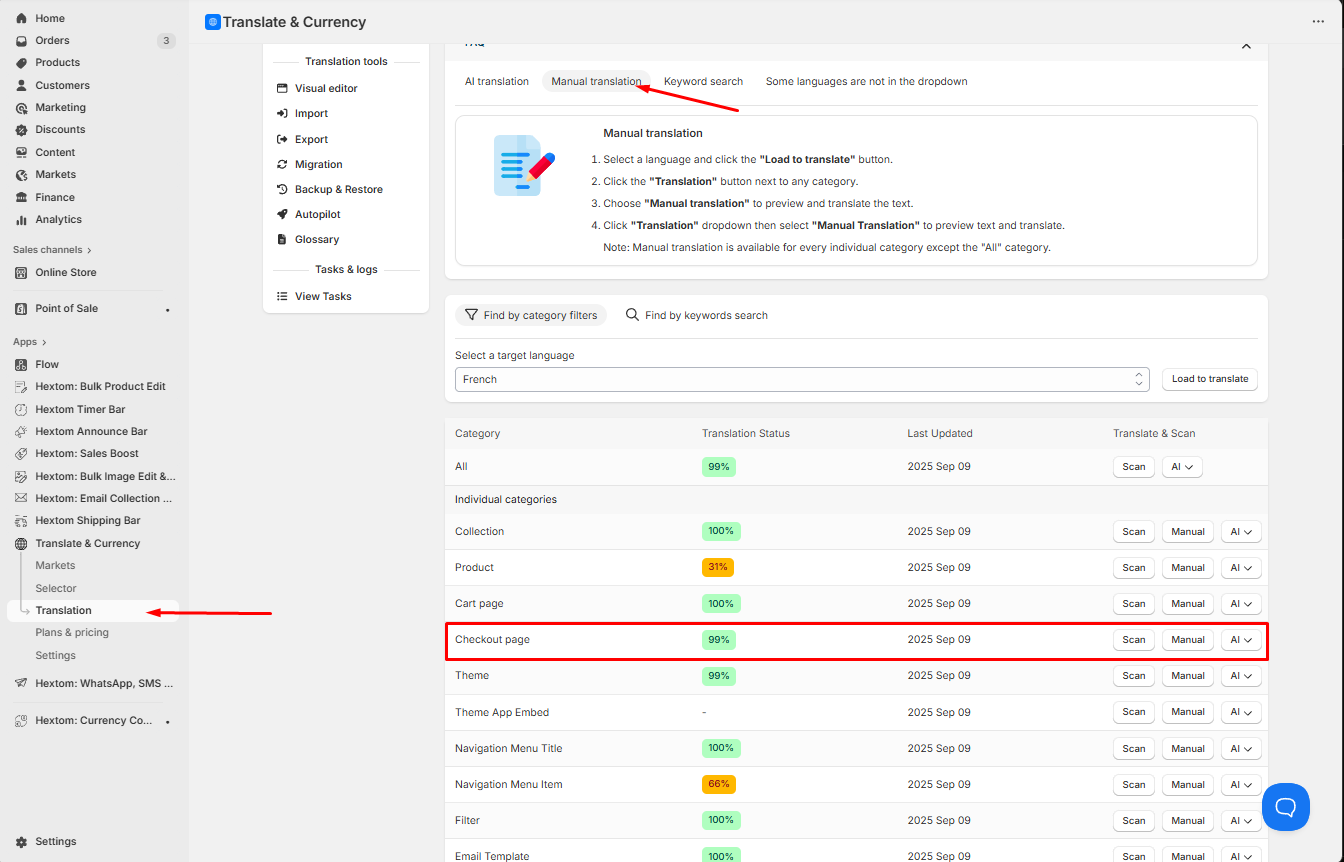Open AI dropdown for Collection row
Viewport: 1344px width, 862px height.
coord(1241,532)
